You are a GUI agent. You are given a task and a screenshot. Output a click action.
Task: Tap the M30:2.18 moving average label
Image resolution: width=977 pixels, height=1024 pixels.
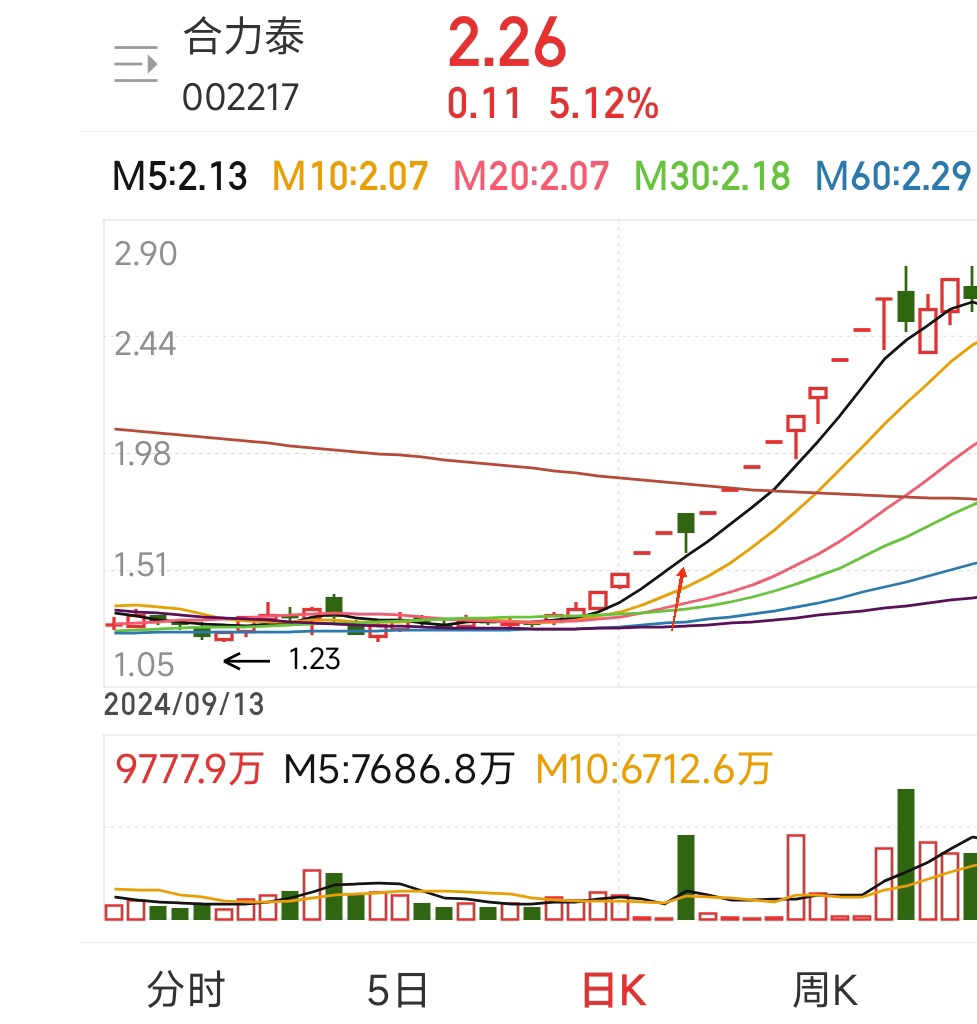[713, 176]
